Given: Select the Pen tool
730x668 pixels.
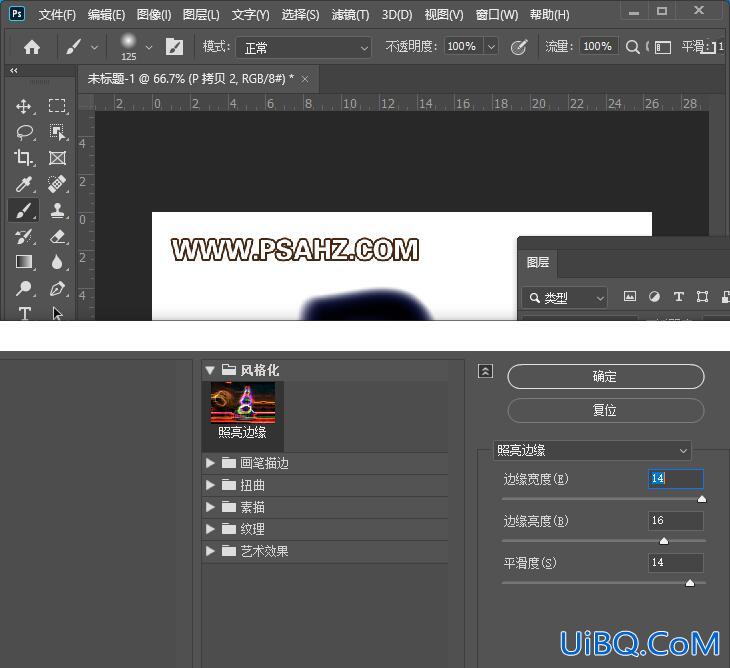Looking at the screenshot, I should [57, 289].
